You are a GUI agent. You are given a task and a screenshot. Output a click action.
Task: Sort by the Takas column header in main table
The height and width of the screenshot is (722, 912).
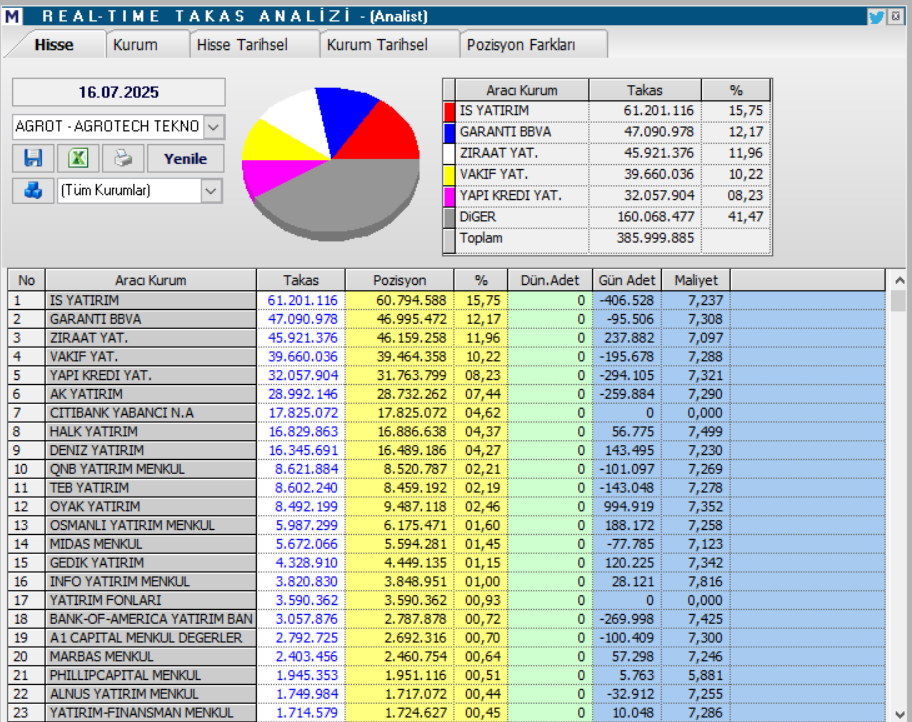301,280
